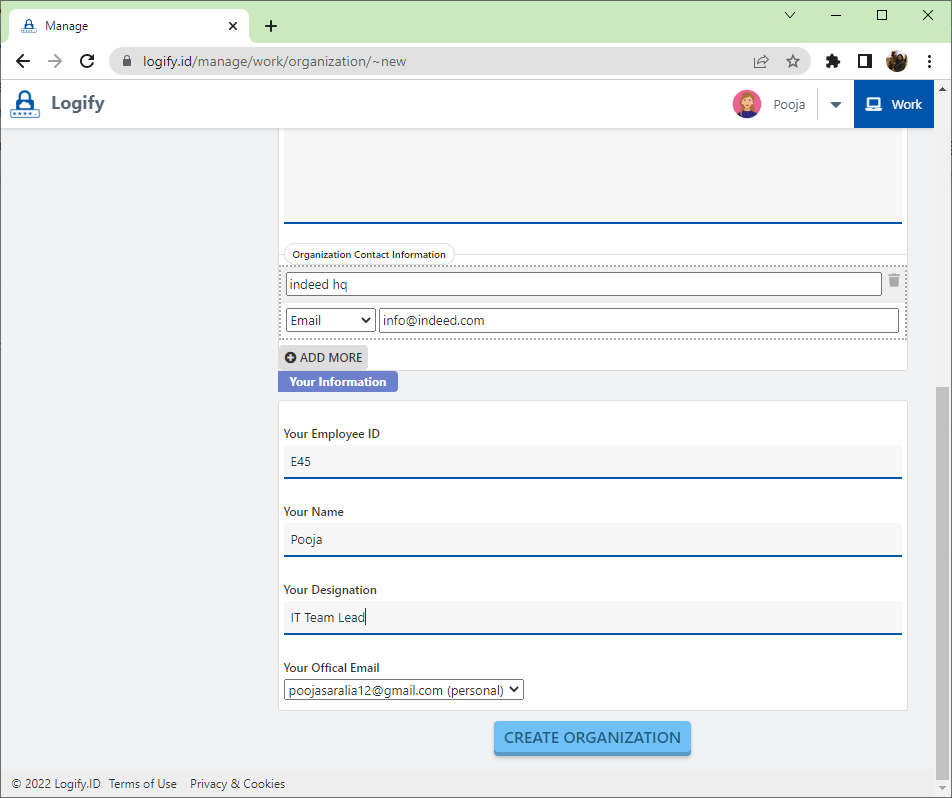
Task: Expand the account menu arrow next to Pooja
Action: pos(836,105)
